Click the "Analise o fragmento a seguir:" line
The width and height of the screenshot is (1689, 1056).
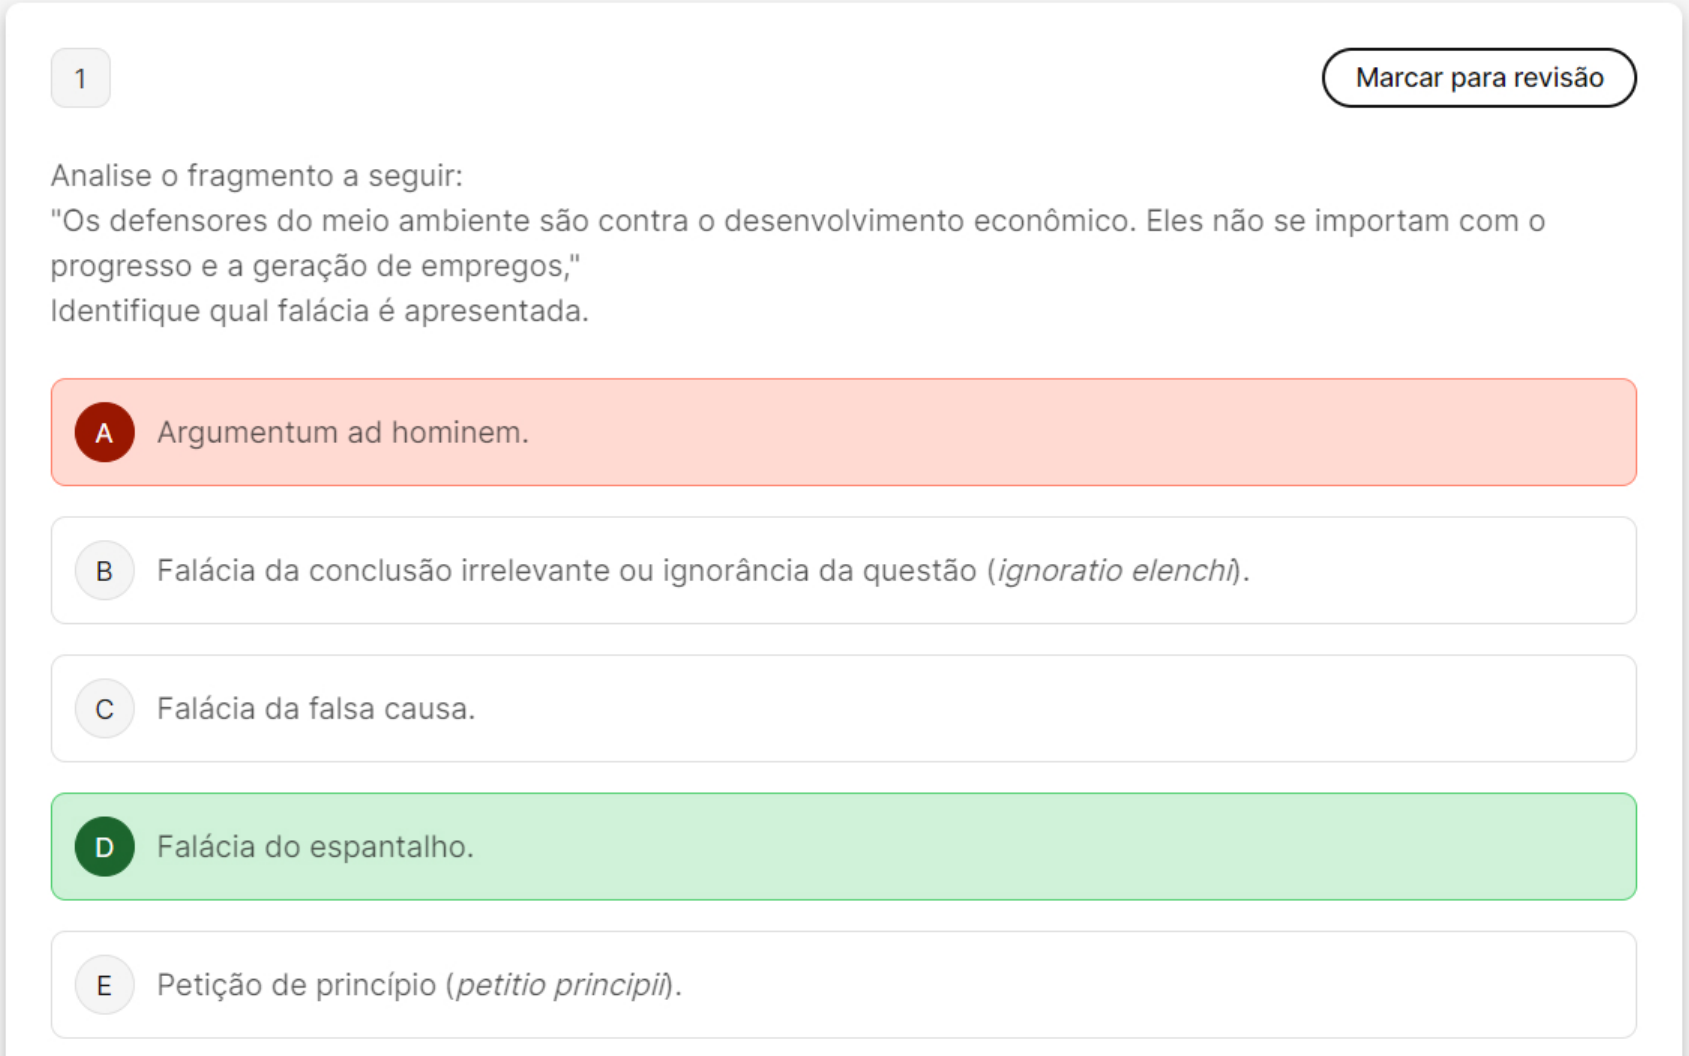point(257,176)
